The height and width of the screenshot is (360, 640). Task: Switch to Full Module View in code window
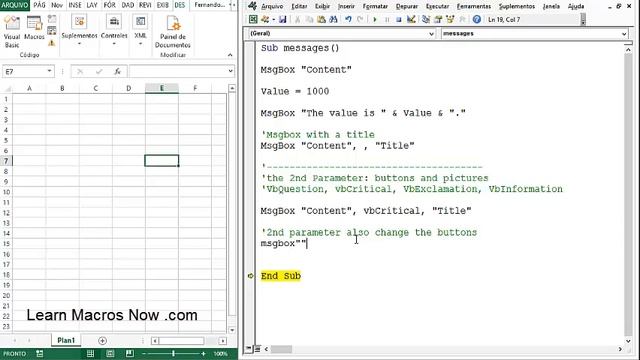click(258, 349)
